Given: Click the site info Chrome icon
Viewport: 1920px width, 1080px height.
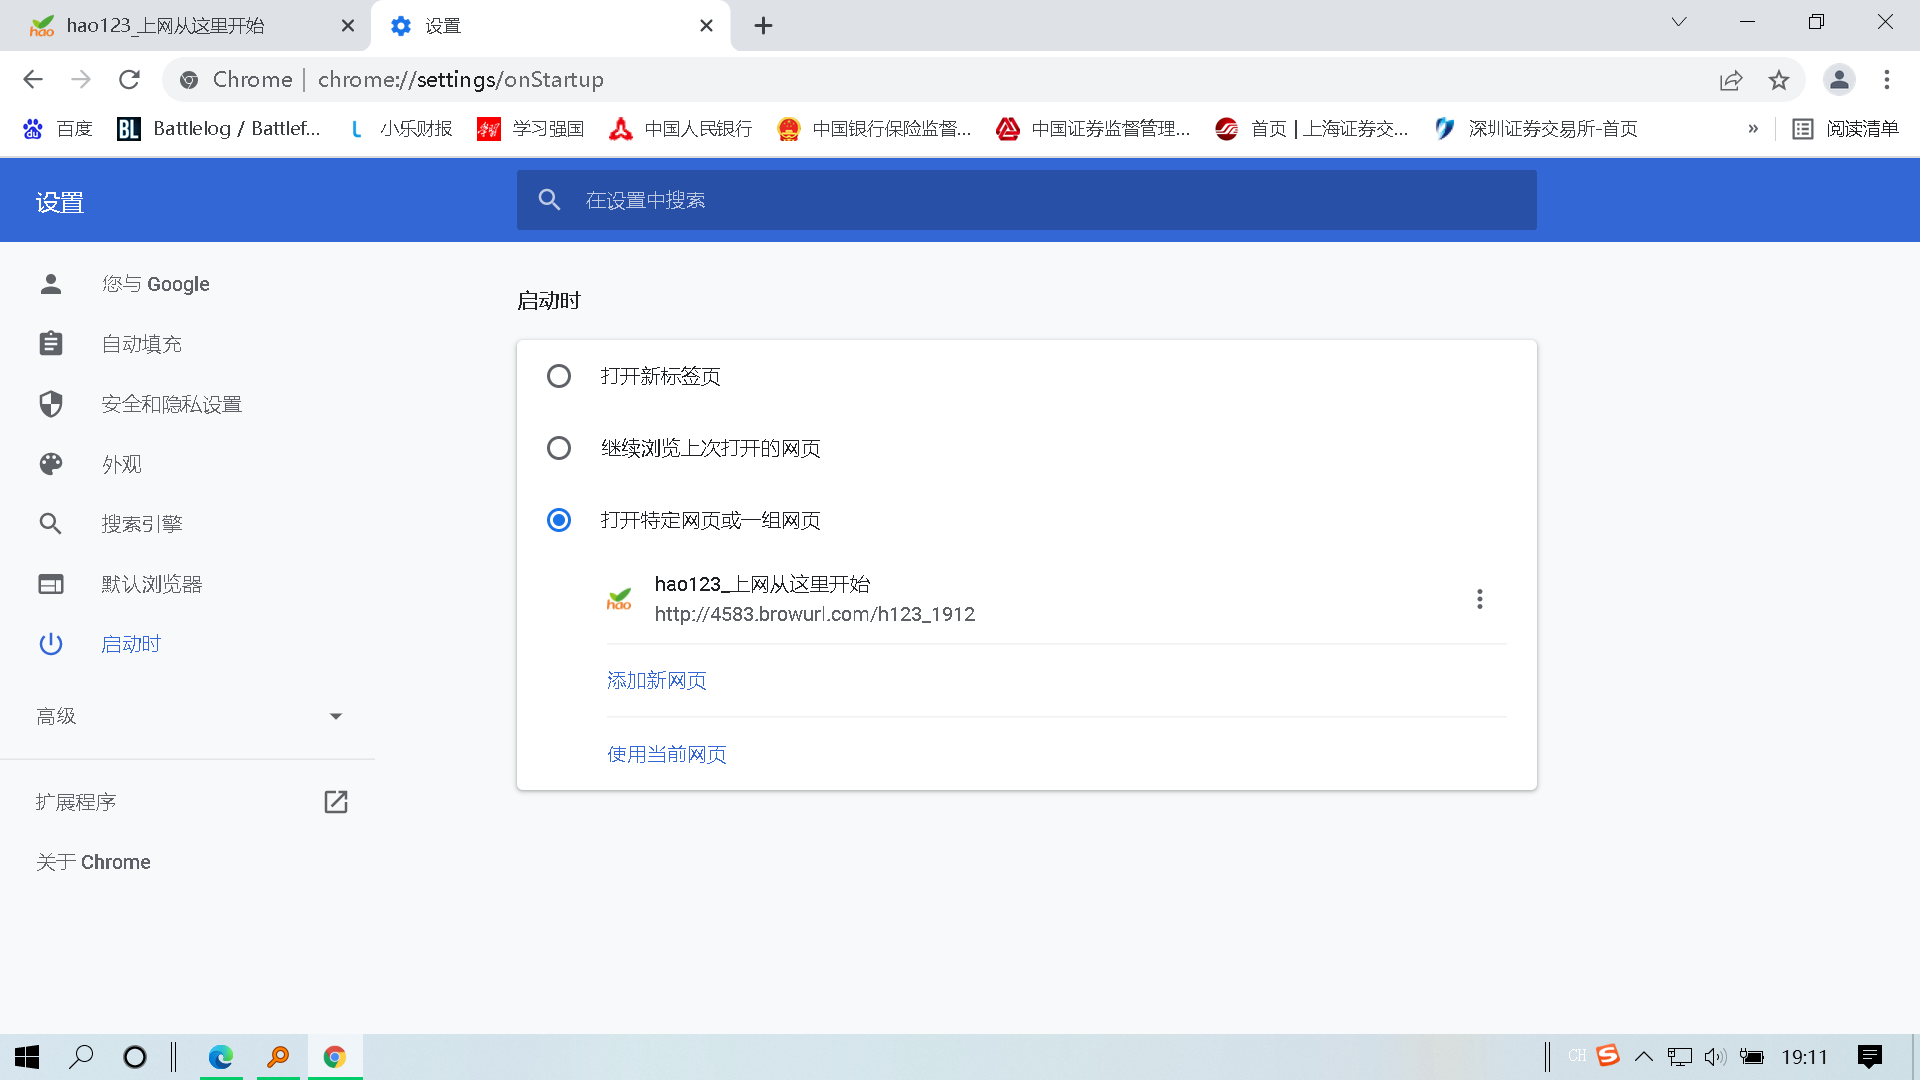Looking at the screenshot, I should click(189, 80).
